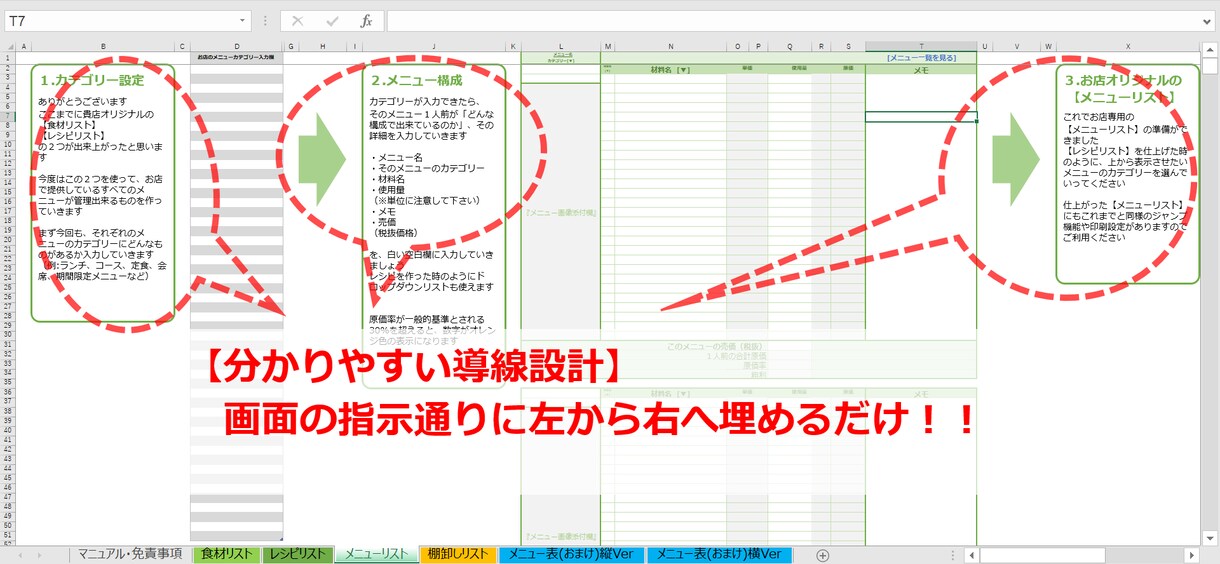Open the メニュー表(おまけ)縦Ver sheet tab
This screenshot has height=564, width=1220.
(571, 555)
